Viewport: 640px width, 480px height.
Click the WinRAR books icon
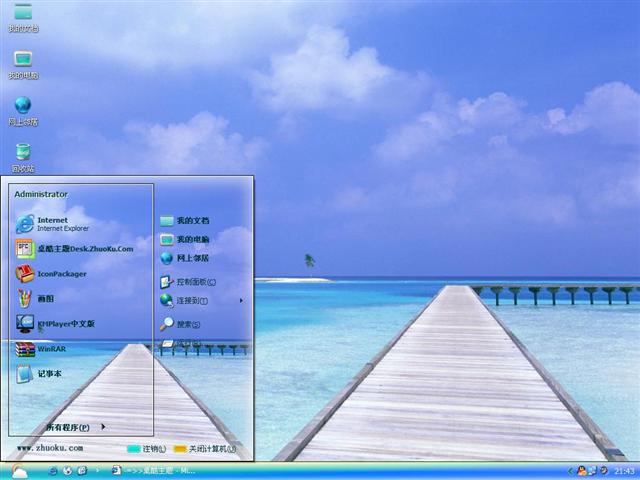(25, 349)
